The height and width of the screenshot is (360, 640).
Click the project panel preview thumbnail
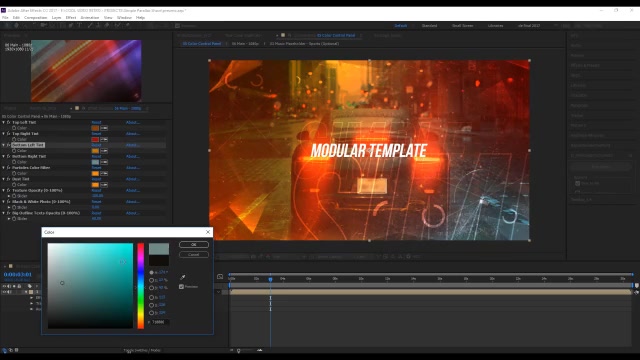[86, 71]
